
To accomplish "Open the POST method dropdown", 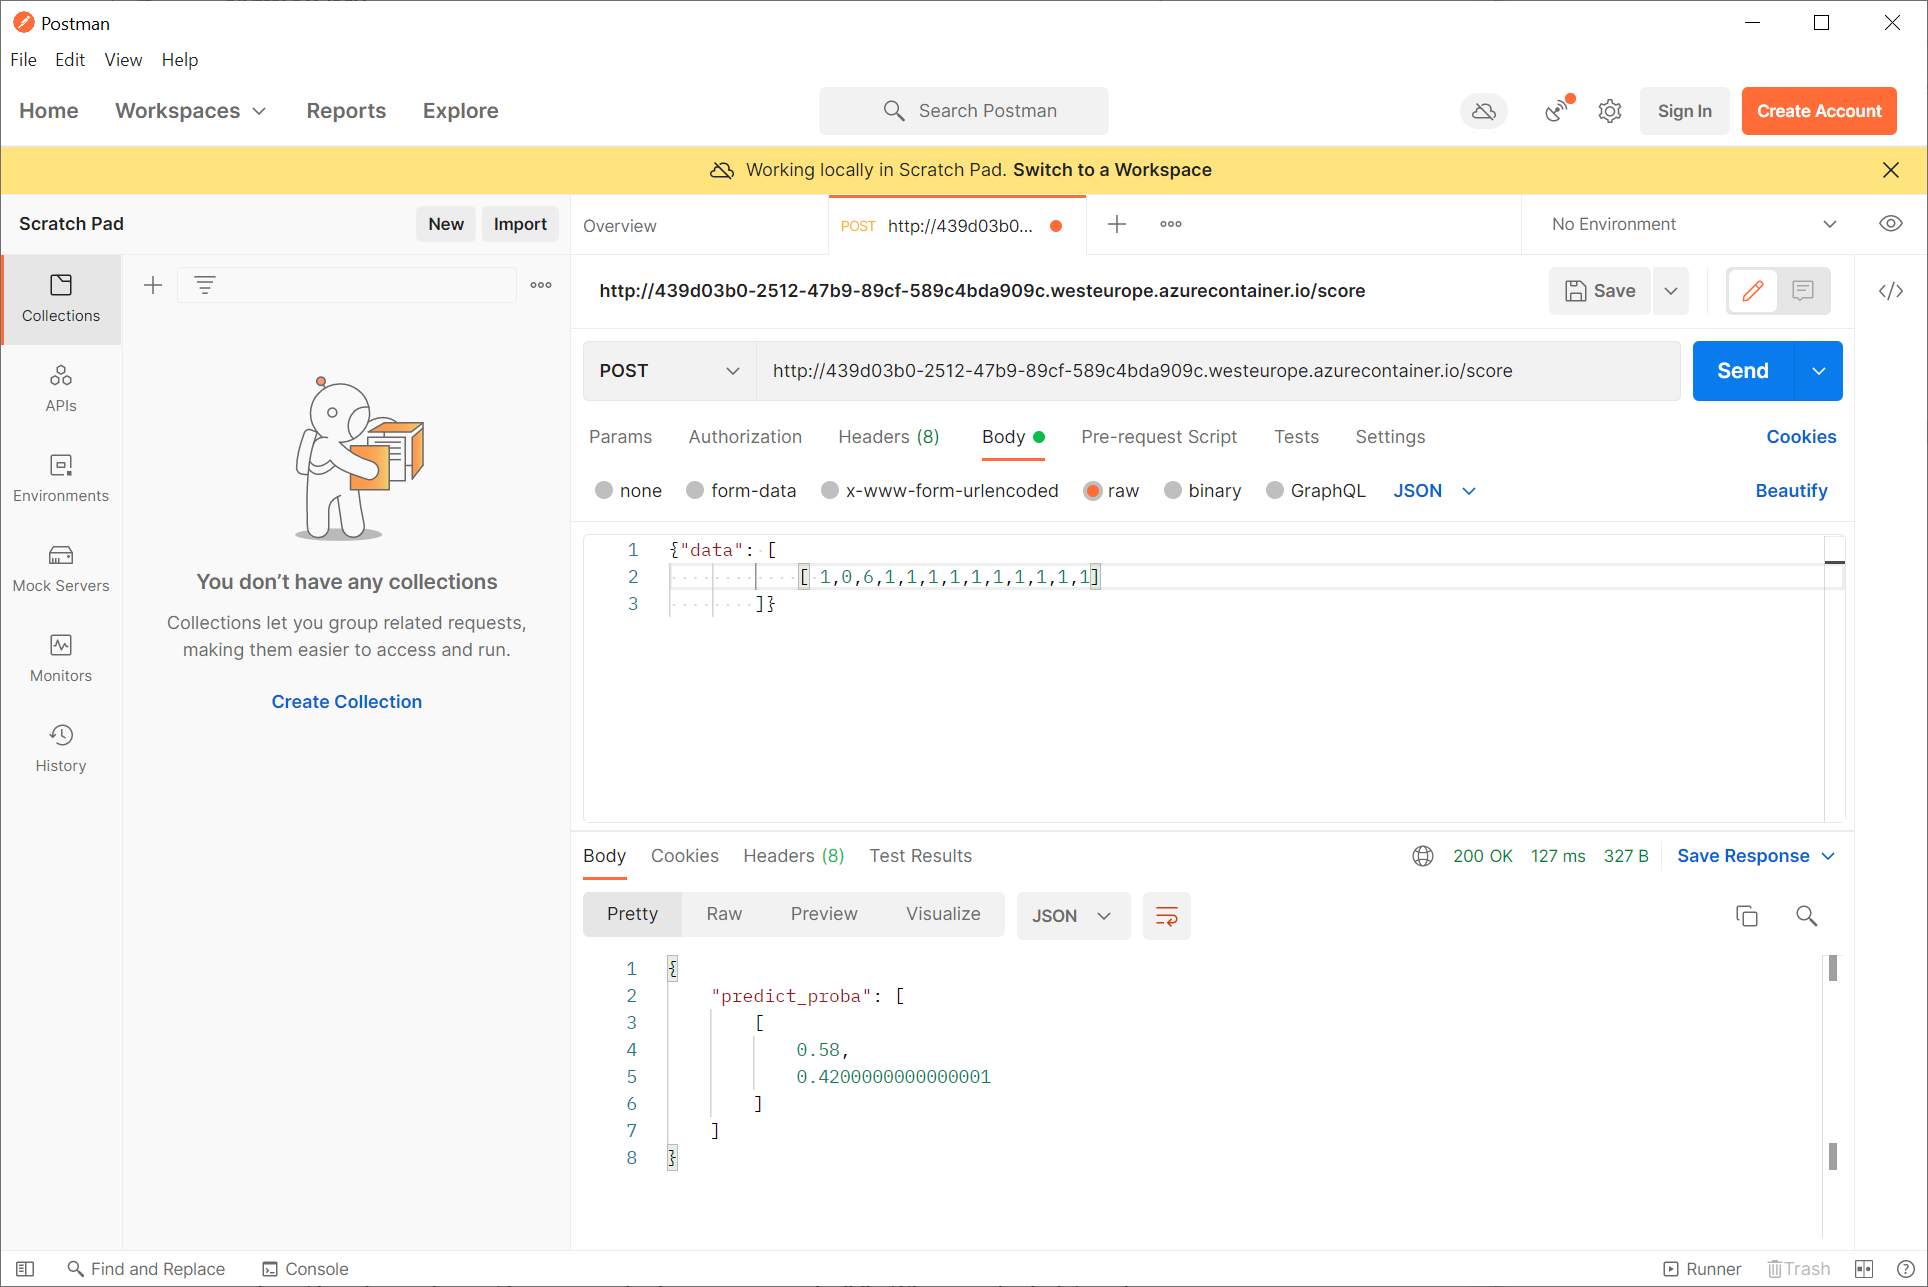I will click(669, 371).
